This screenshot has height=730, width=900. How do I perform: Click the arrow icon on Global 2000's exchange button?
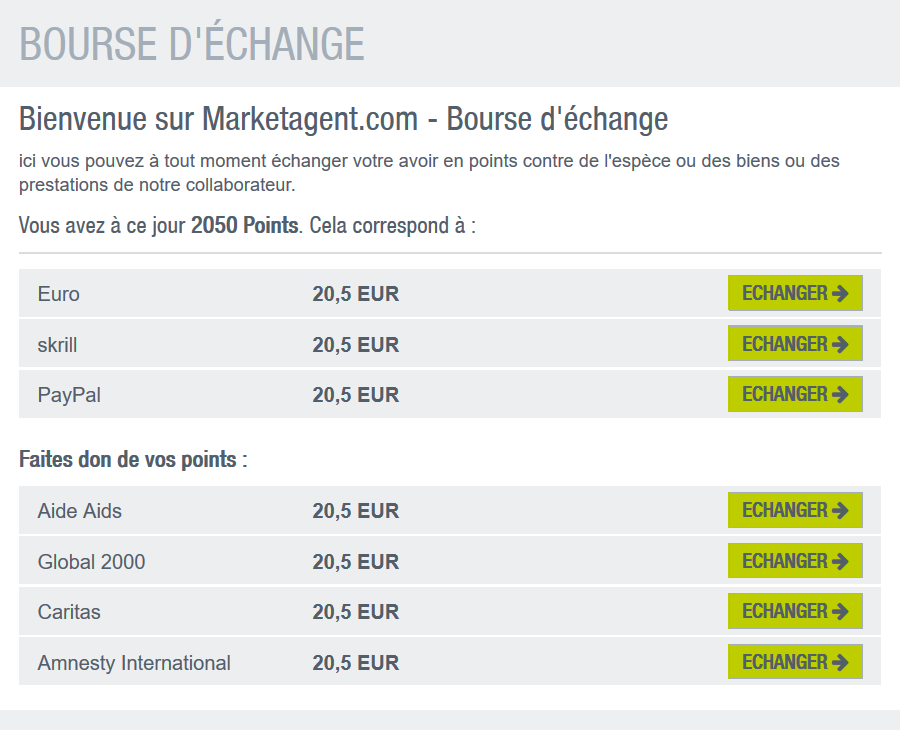pyautogui.click(x=843, y=560)
